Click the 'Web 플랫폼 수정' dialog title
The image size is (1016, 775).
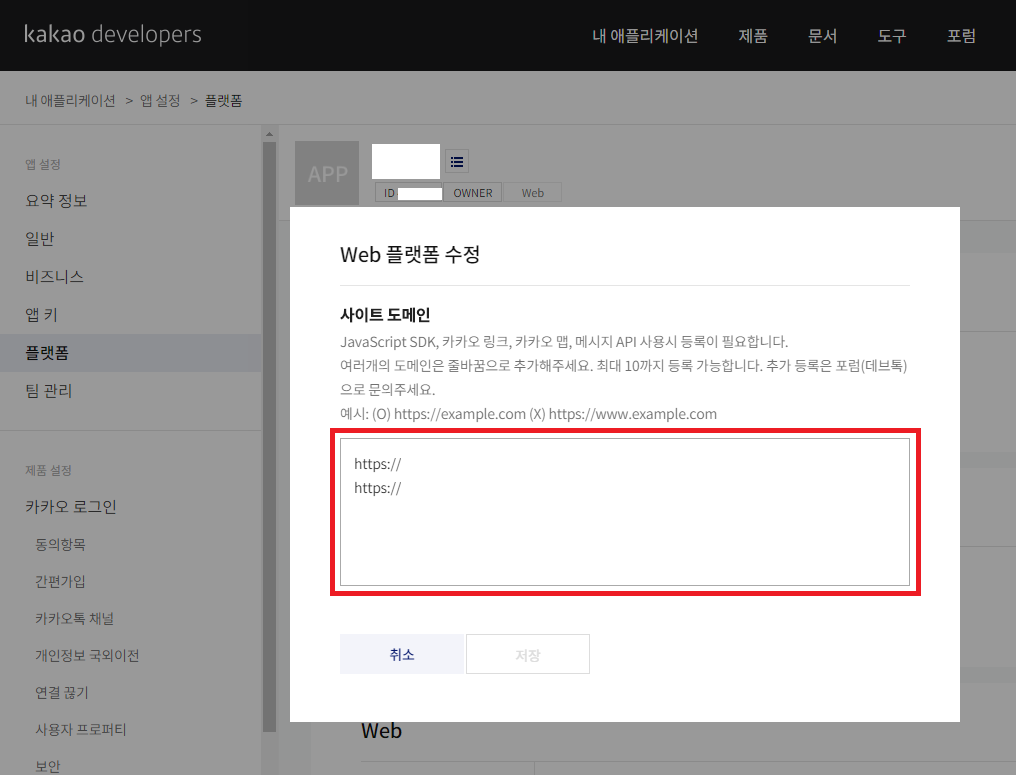pos(410,254)
